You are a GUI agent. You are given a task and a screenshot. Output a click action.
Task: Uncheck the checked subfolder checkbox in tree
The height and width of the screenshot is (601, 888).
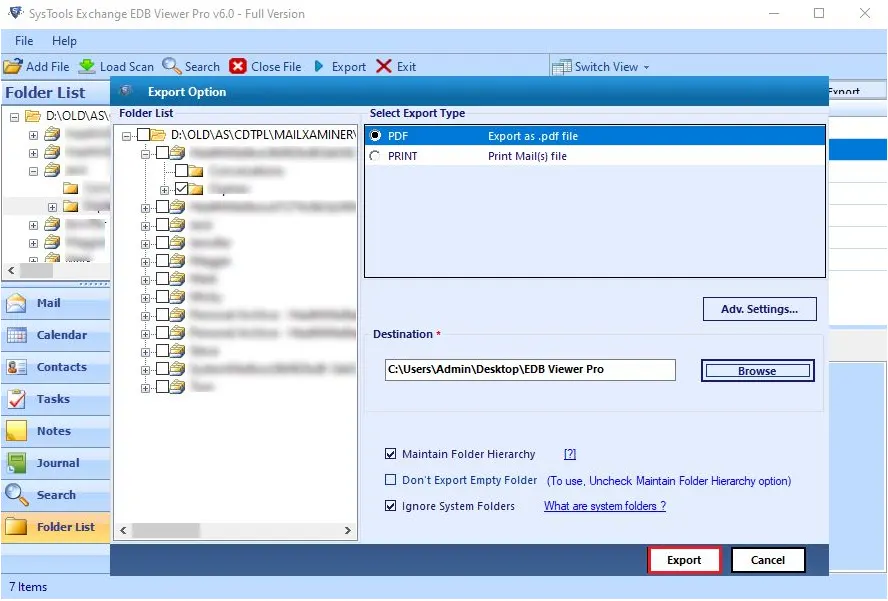(181, 189)
